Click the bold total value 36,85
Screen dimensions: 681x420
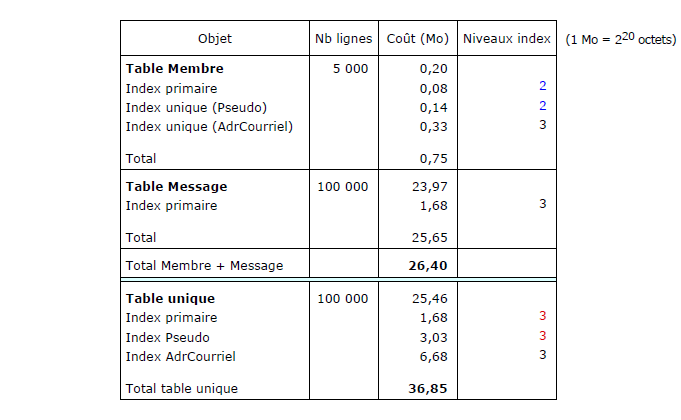[x=428, y=388]
